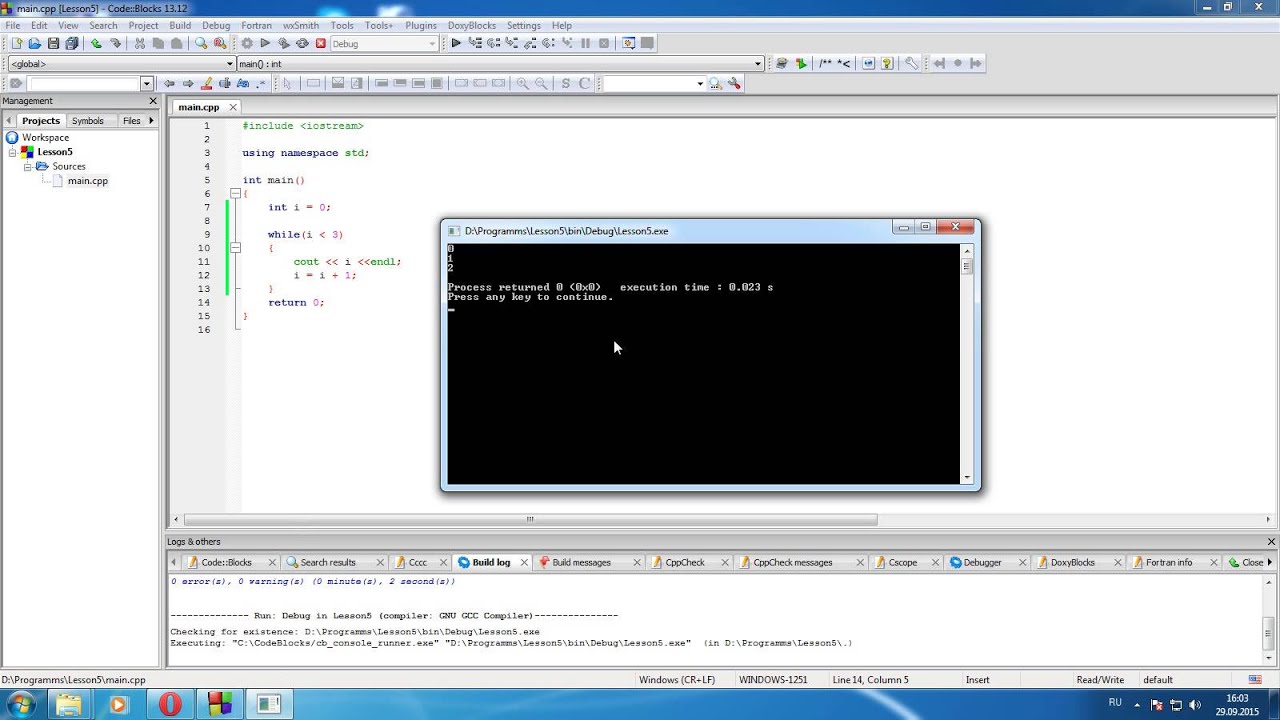1280x720 pixels.
Task: Click the Run to cursor debugger icon
Action: click(475, 43)
